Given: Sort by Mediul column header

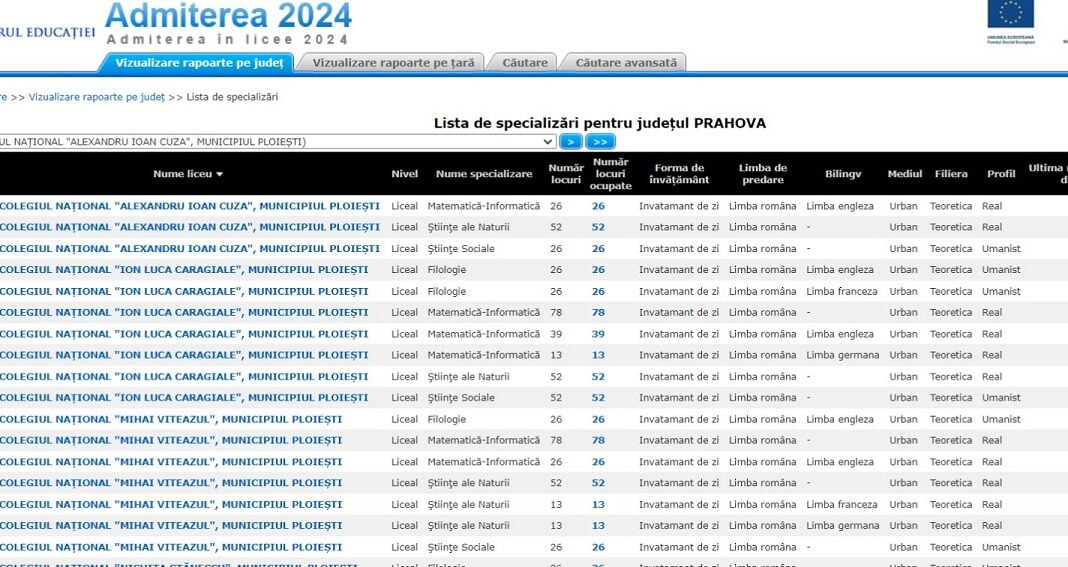Looking at the screenshot, I should coord(905,174).
